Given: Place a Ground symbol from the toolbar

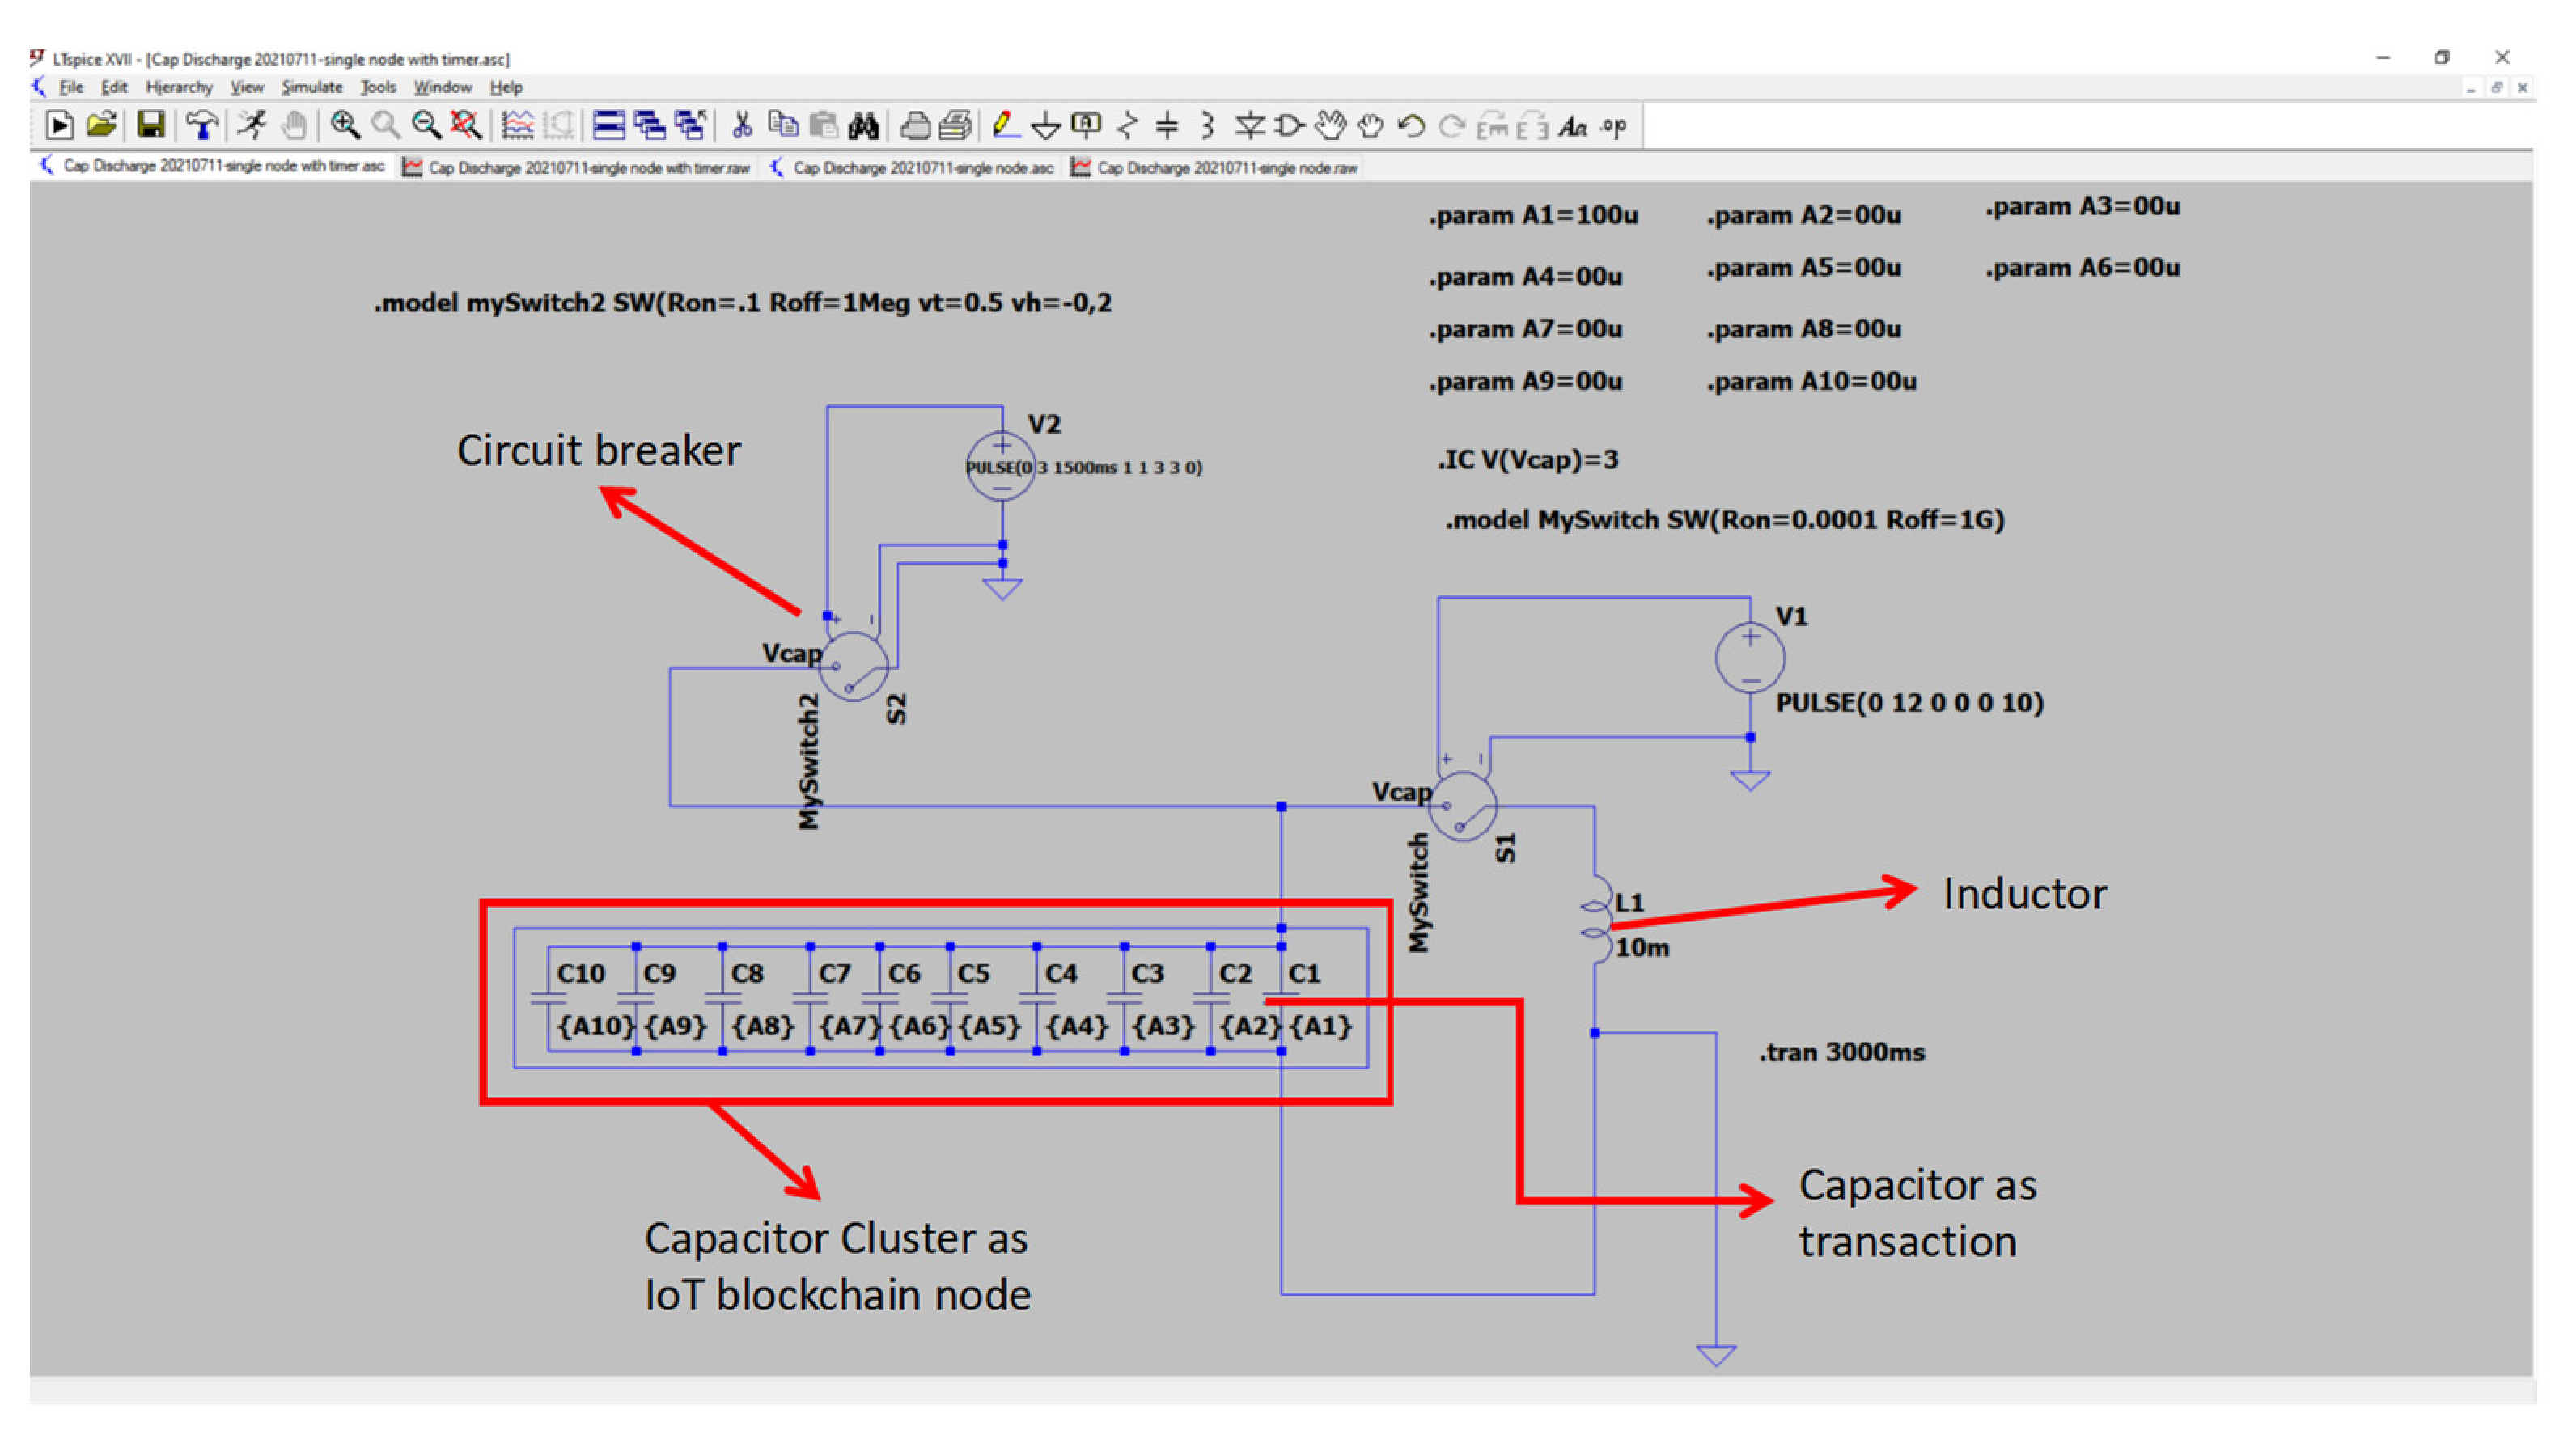Looking at the screenshot, I should (1045, 126).
